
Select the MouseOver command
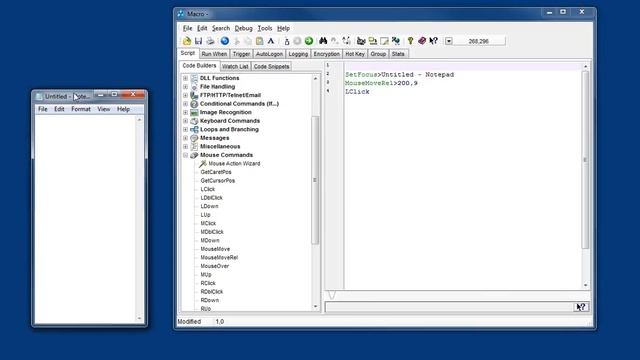215,266
